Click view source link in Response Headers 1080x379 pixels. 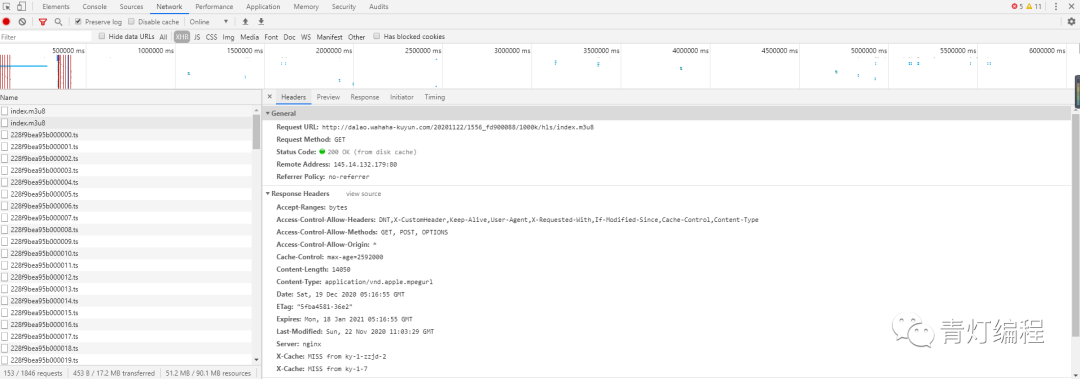(x=363, y=194)
